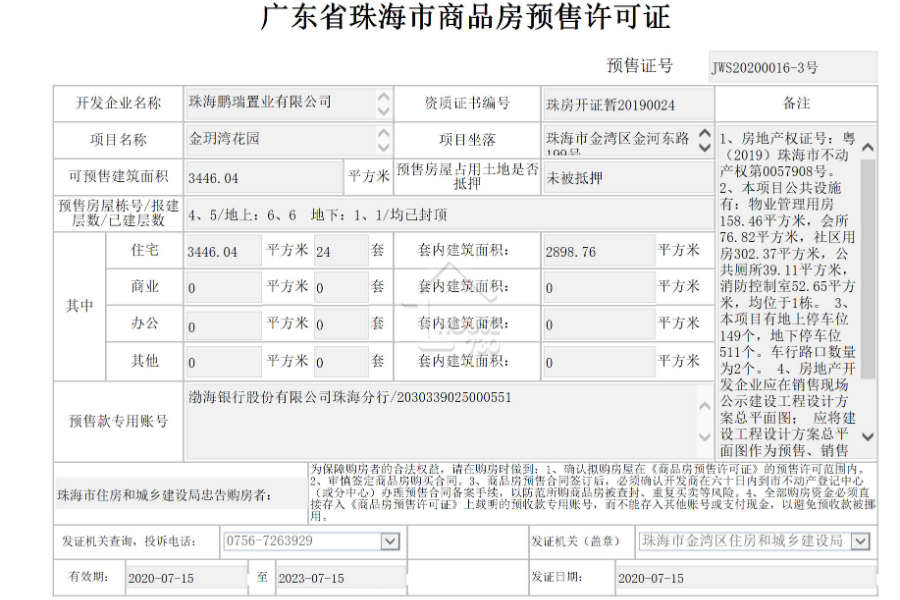Click residential inner area field 2898.76
The height and width of the screenshot is (600, 900).
pyautogui.click(x=599, y=251)
